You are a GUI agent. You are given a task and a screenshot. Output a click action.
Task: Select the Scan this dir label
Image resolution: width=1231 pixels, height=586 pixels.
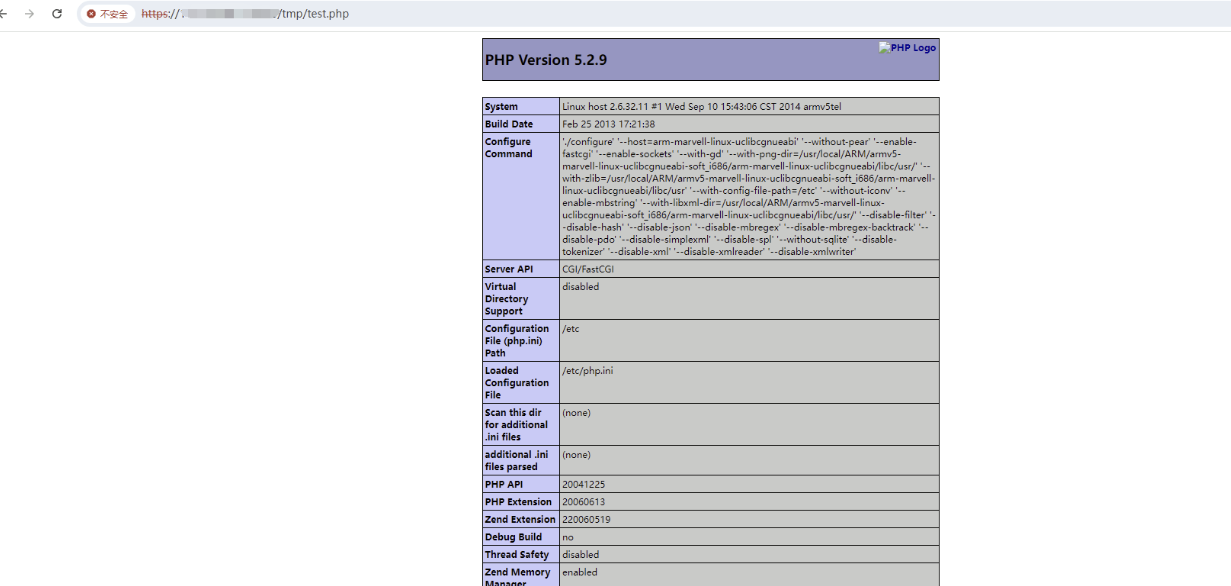point(517,425)
